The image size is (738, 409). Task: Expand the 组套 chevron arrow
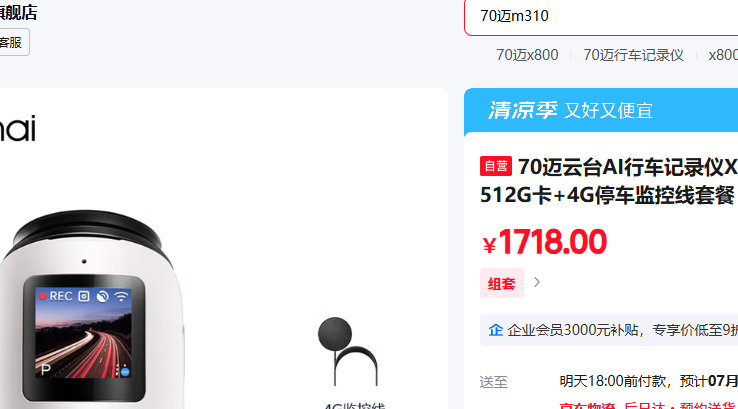tap(537, 282)
